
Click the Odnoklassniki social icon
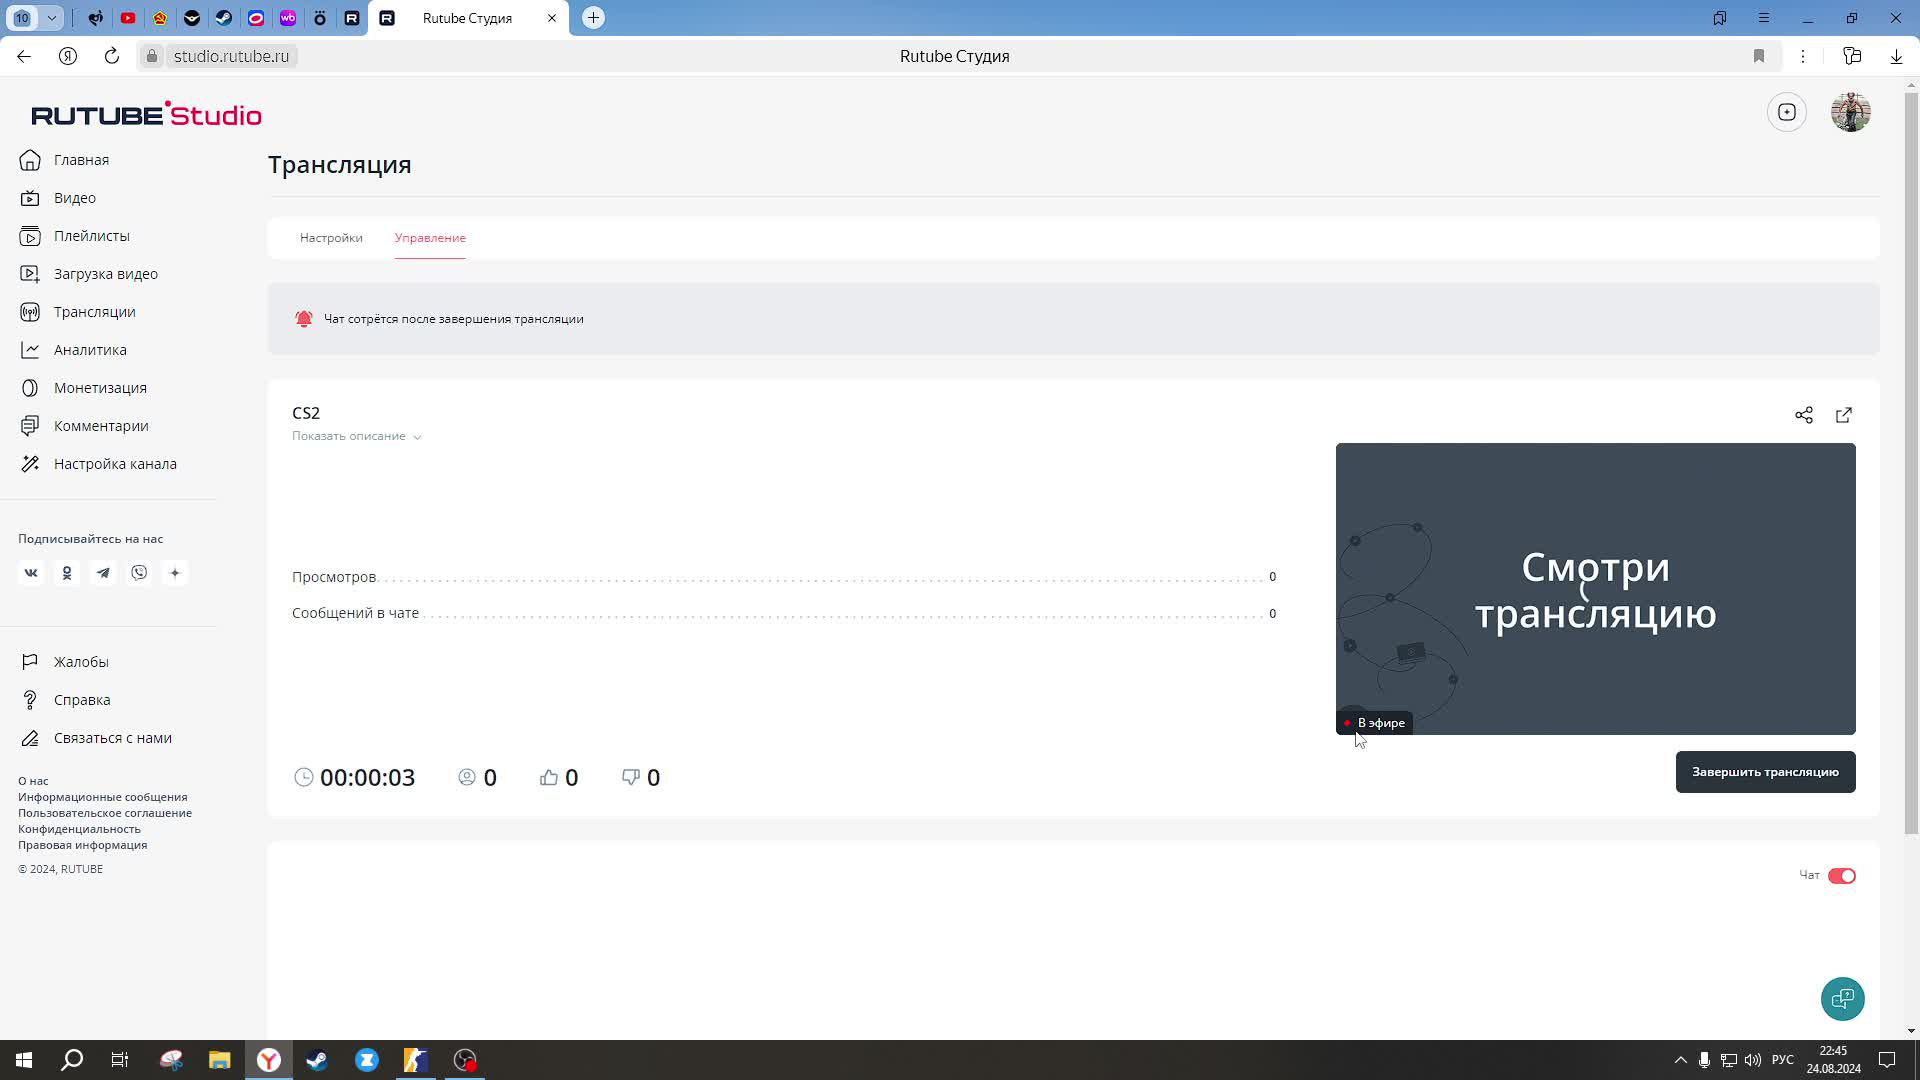click(x=67, y=573)
